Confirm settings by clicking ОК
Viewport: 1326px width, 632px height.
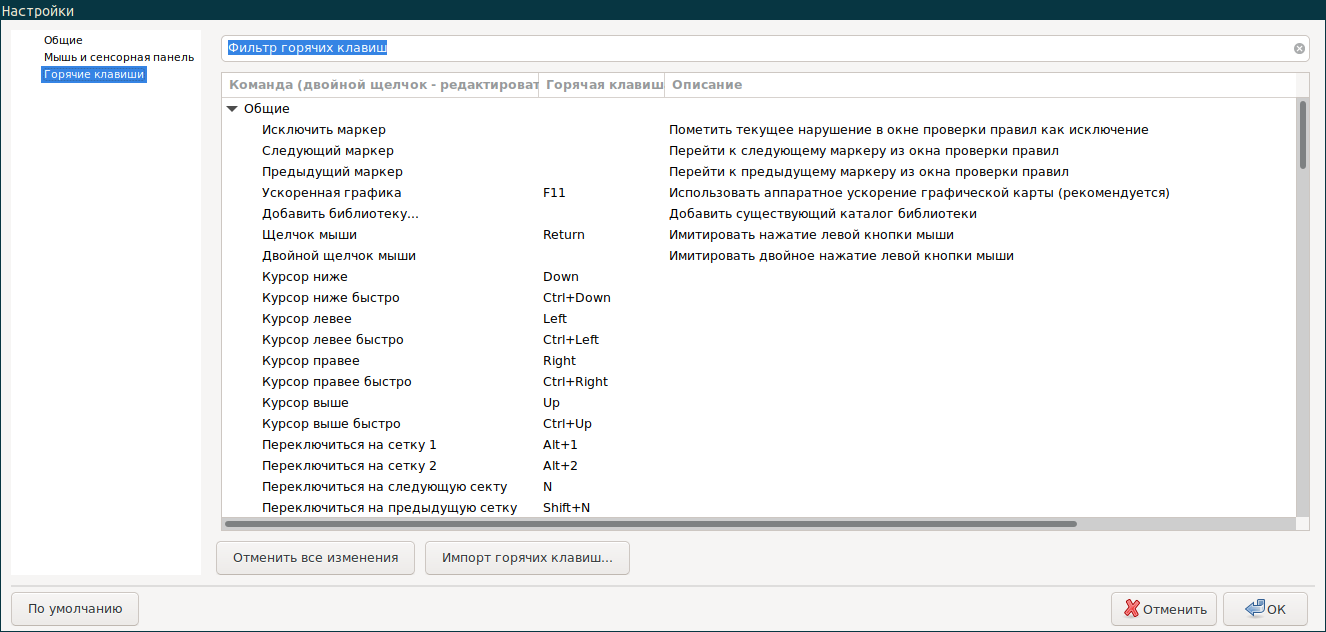(x=1265, y=608)
